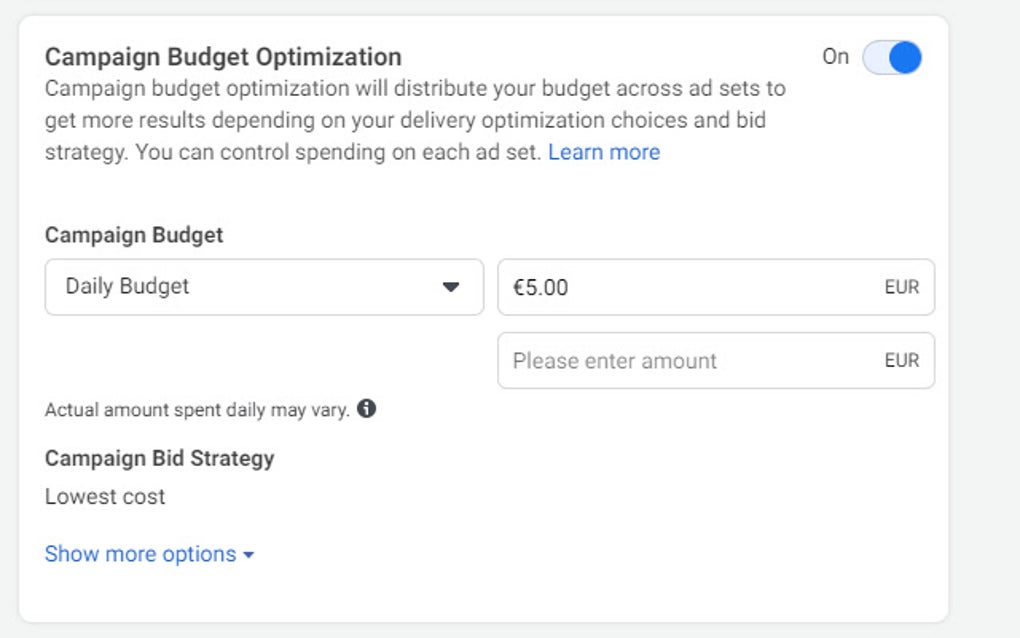Viewport: 1020px width, 638px height.
Task: Click the Lowest cost bid strategy text
Action: (x=105, y=497)
